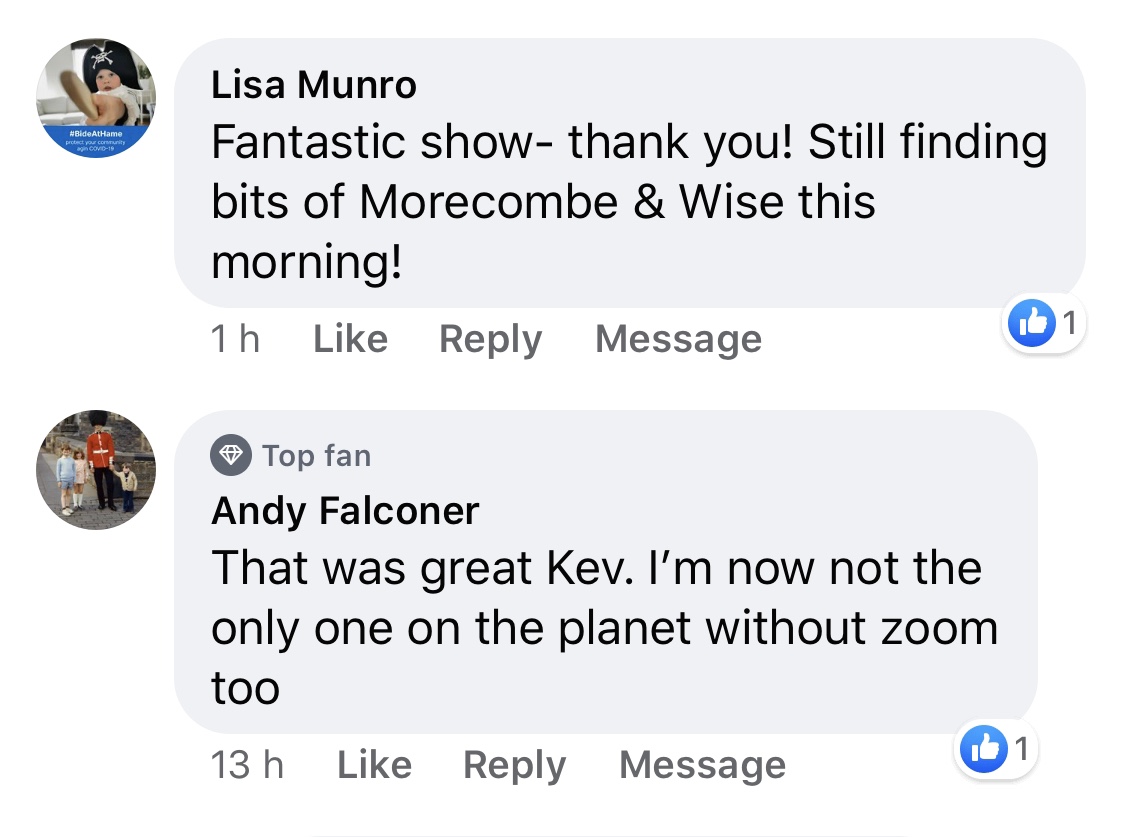Select the Morecombe & Wise comment text
The width and height of the screenshot is (1125, 837).
[629, 202]
